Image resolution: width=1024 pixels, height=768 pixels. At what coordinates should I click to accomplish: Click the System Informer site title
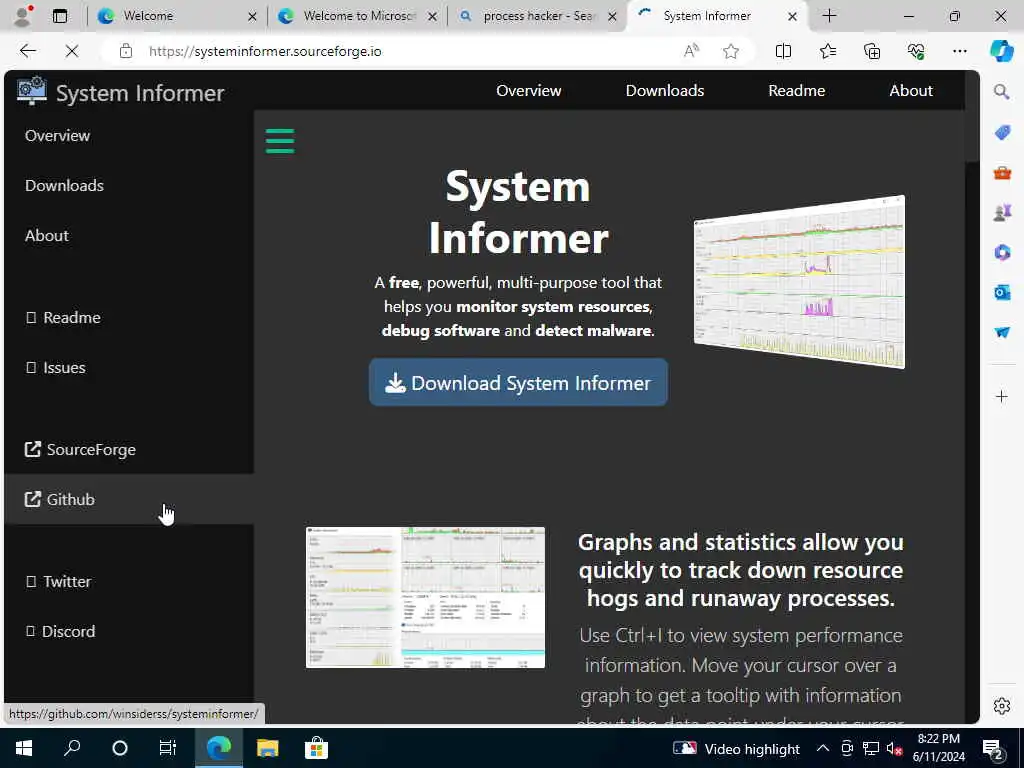[x=140, y=93]
